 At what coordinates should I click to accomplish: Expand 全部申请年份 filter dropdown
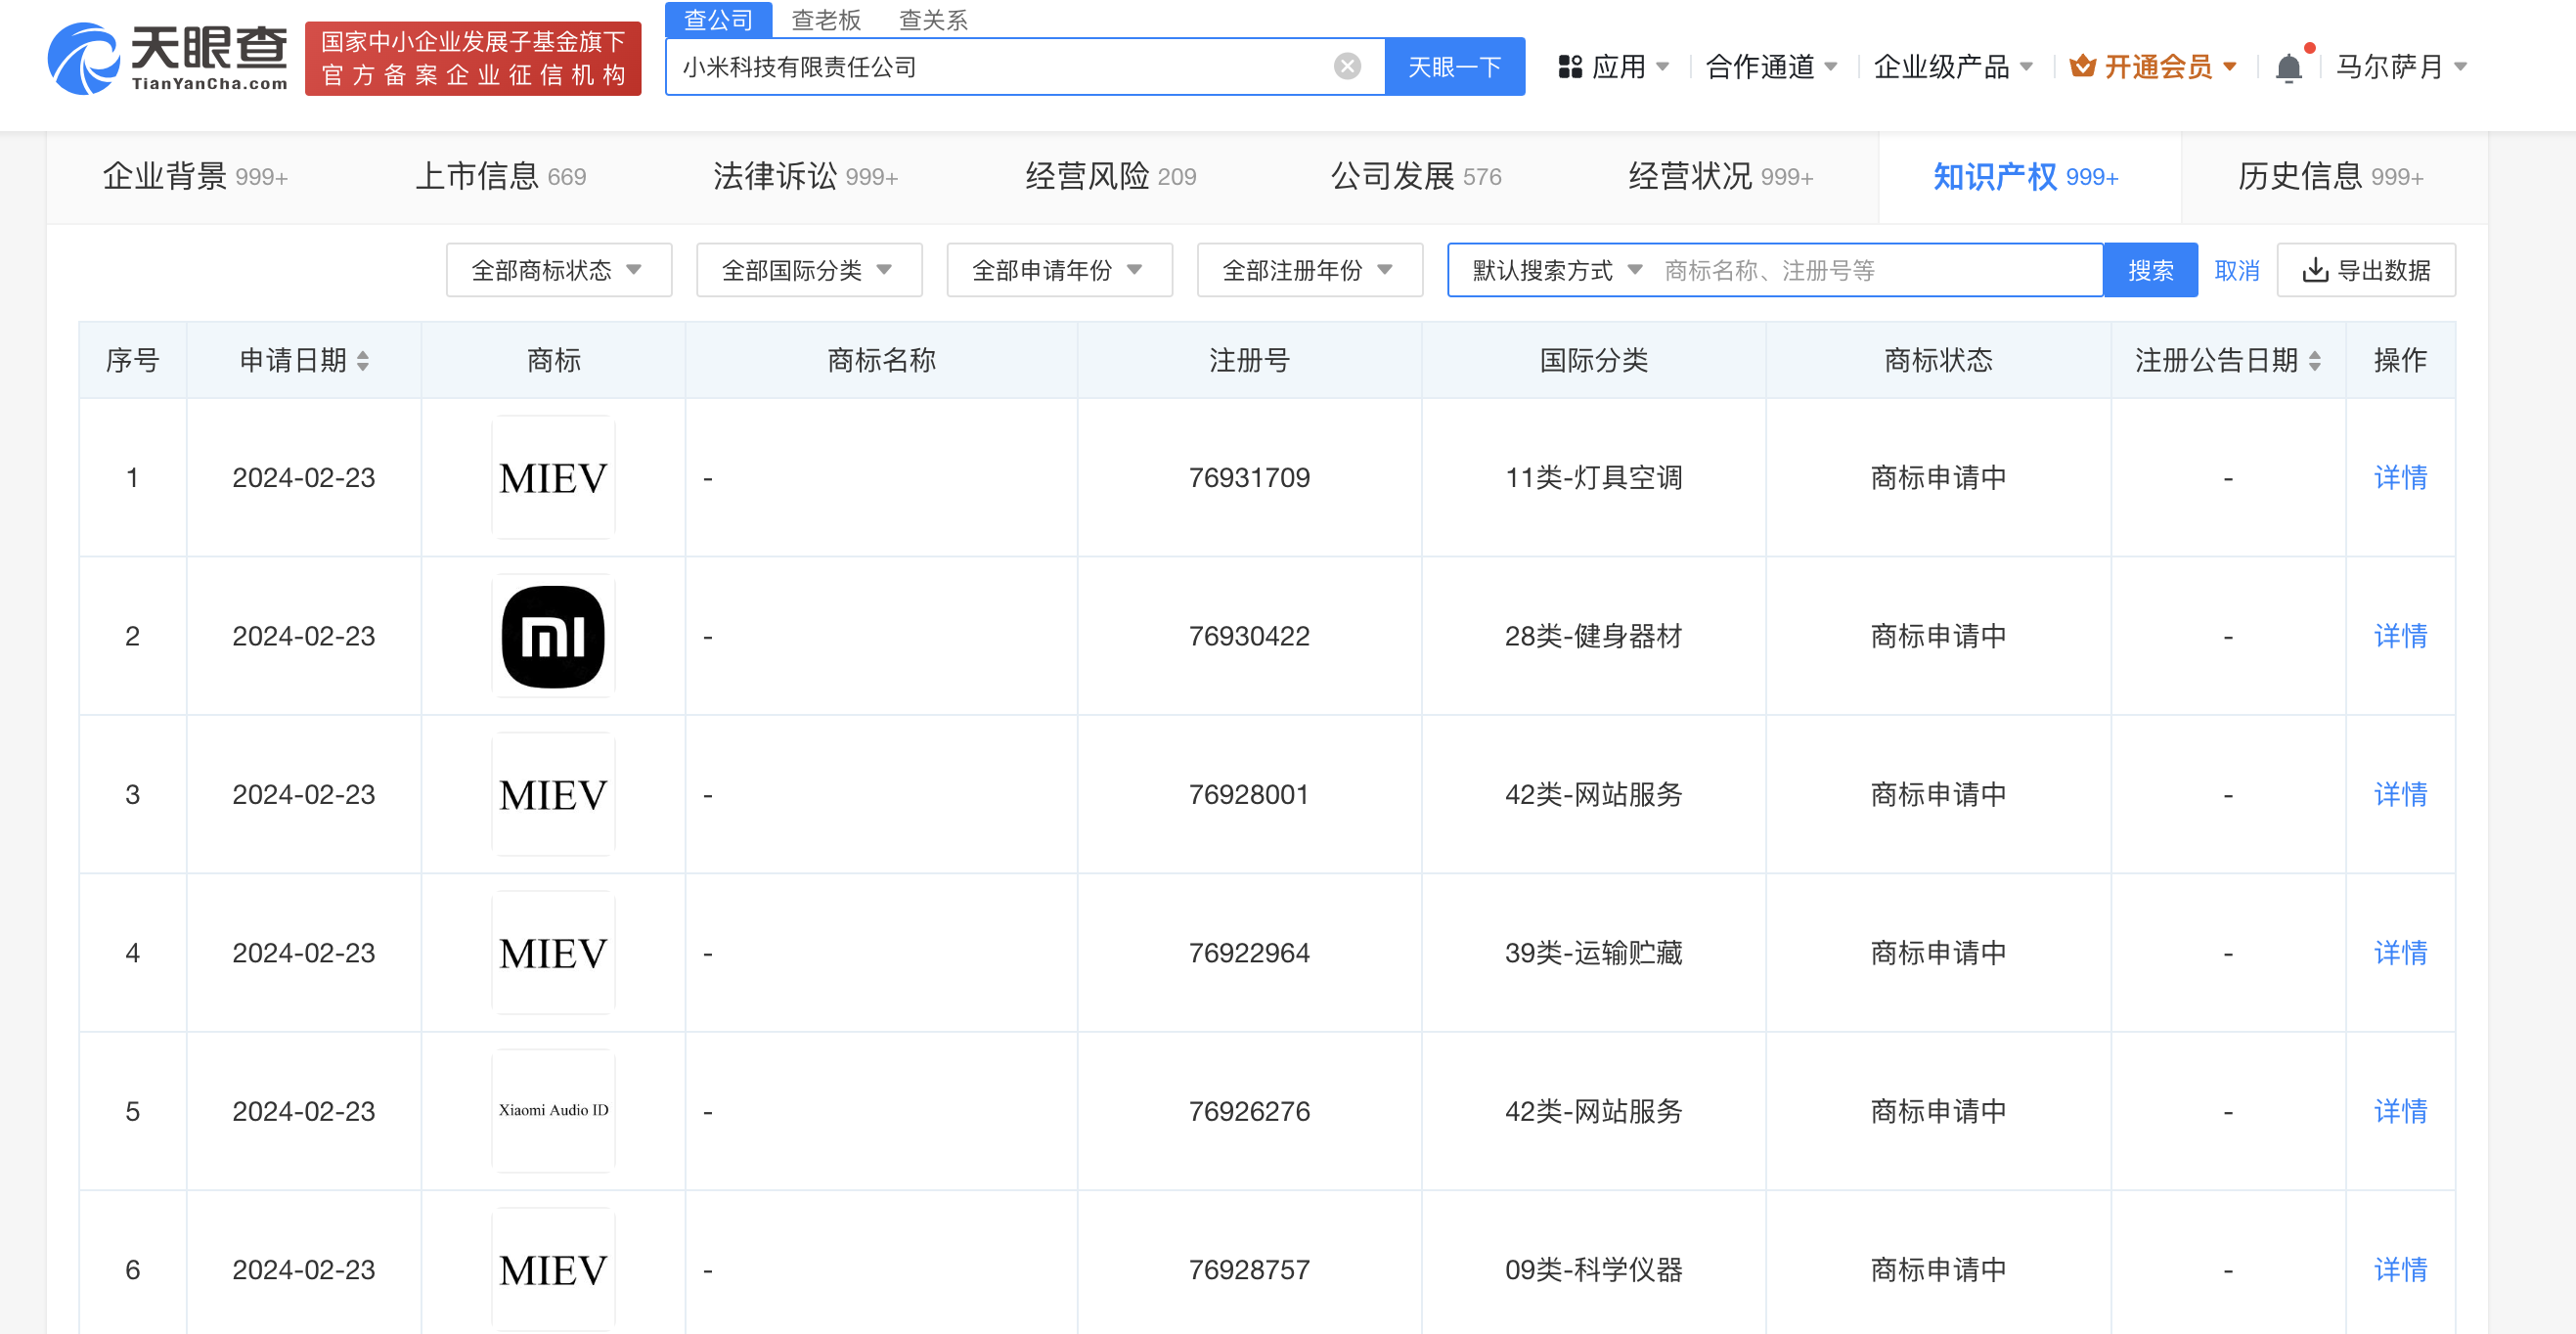[x=1059, y=270]
